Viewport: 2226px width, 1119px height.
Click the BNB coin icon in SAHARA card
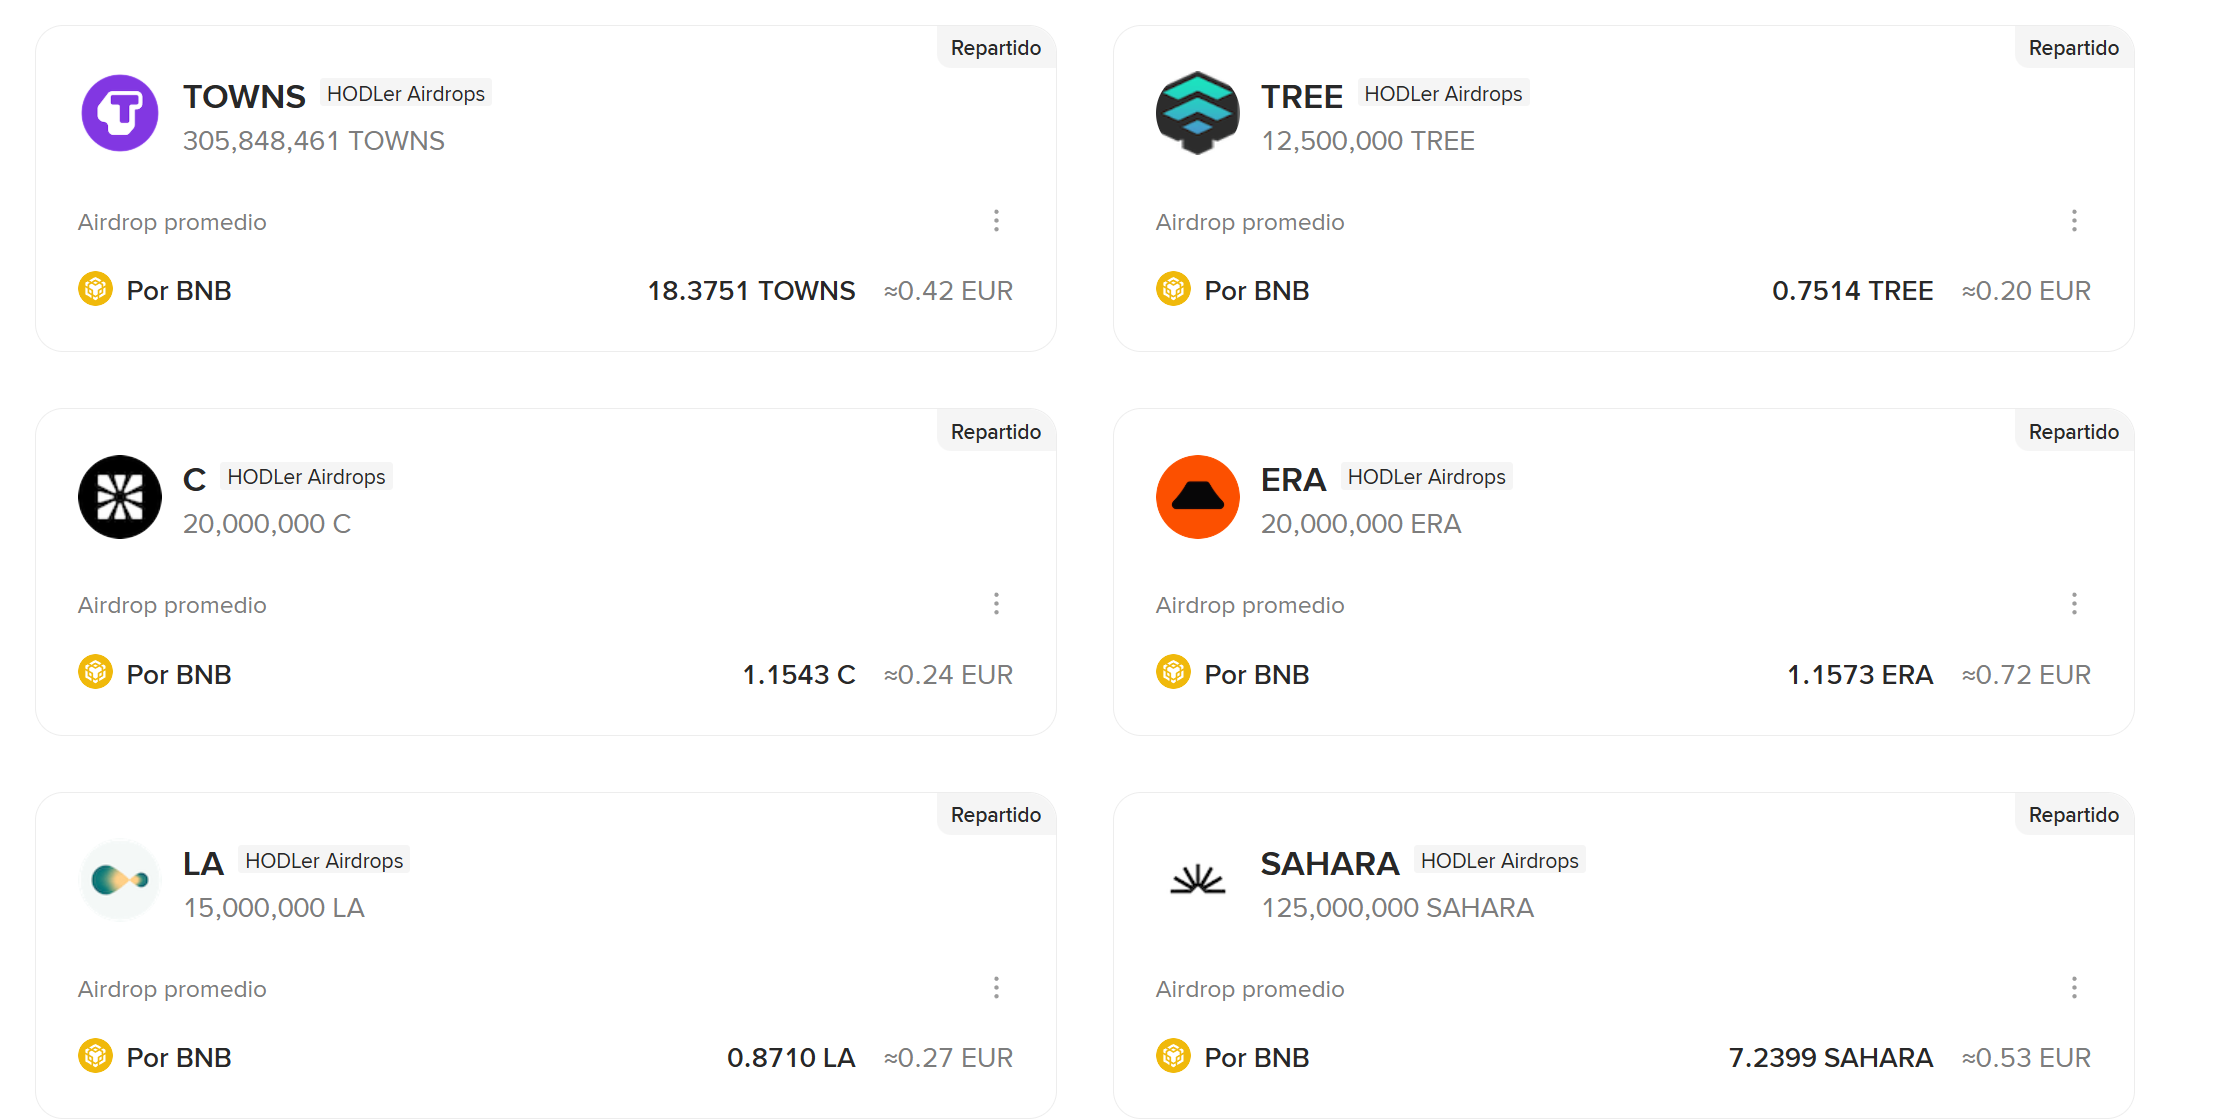1173,1056
